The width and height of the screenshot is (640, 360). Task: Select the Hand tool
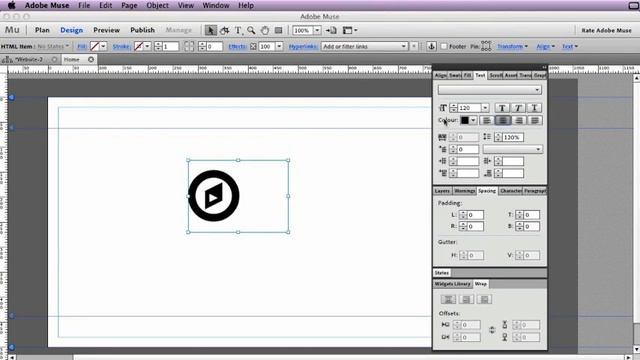265,30
